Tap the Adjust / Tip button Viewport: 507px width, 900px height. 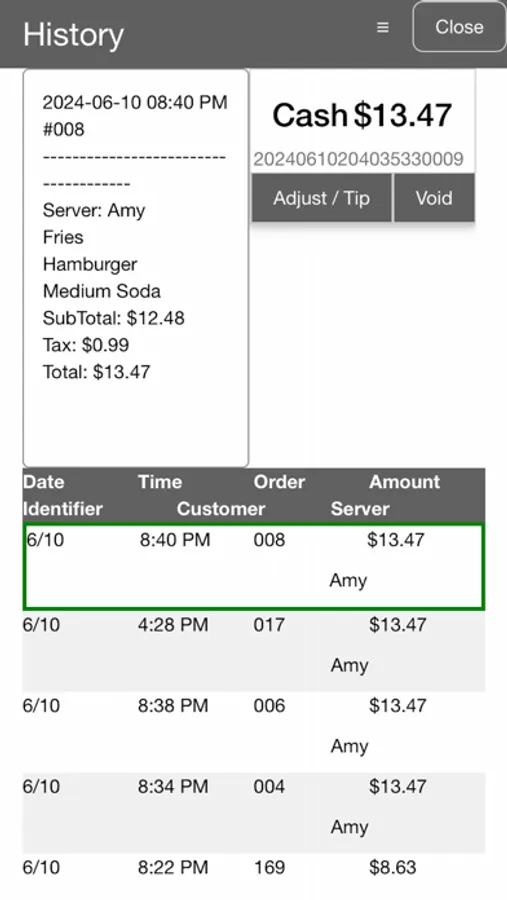click(322, 198)
